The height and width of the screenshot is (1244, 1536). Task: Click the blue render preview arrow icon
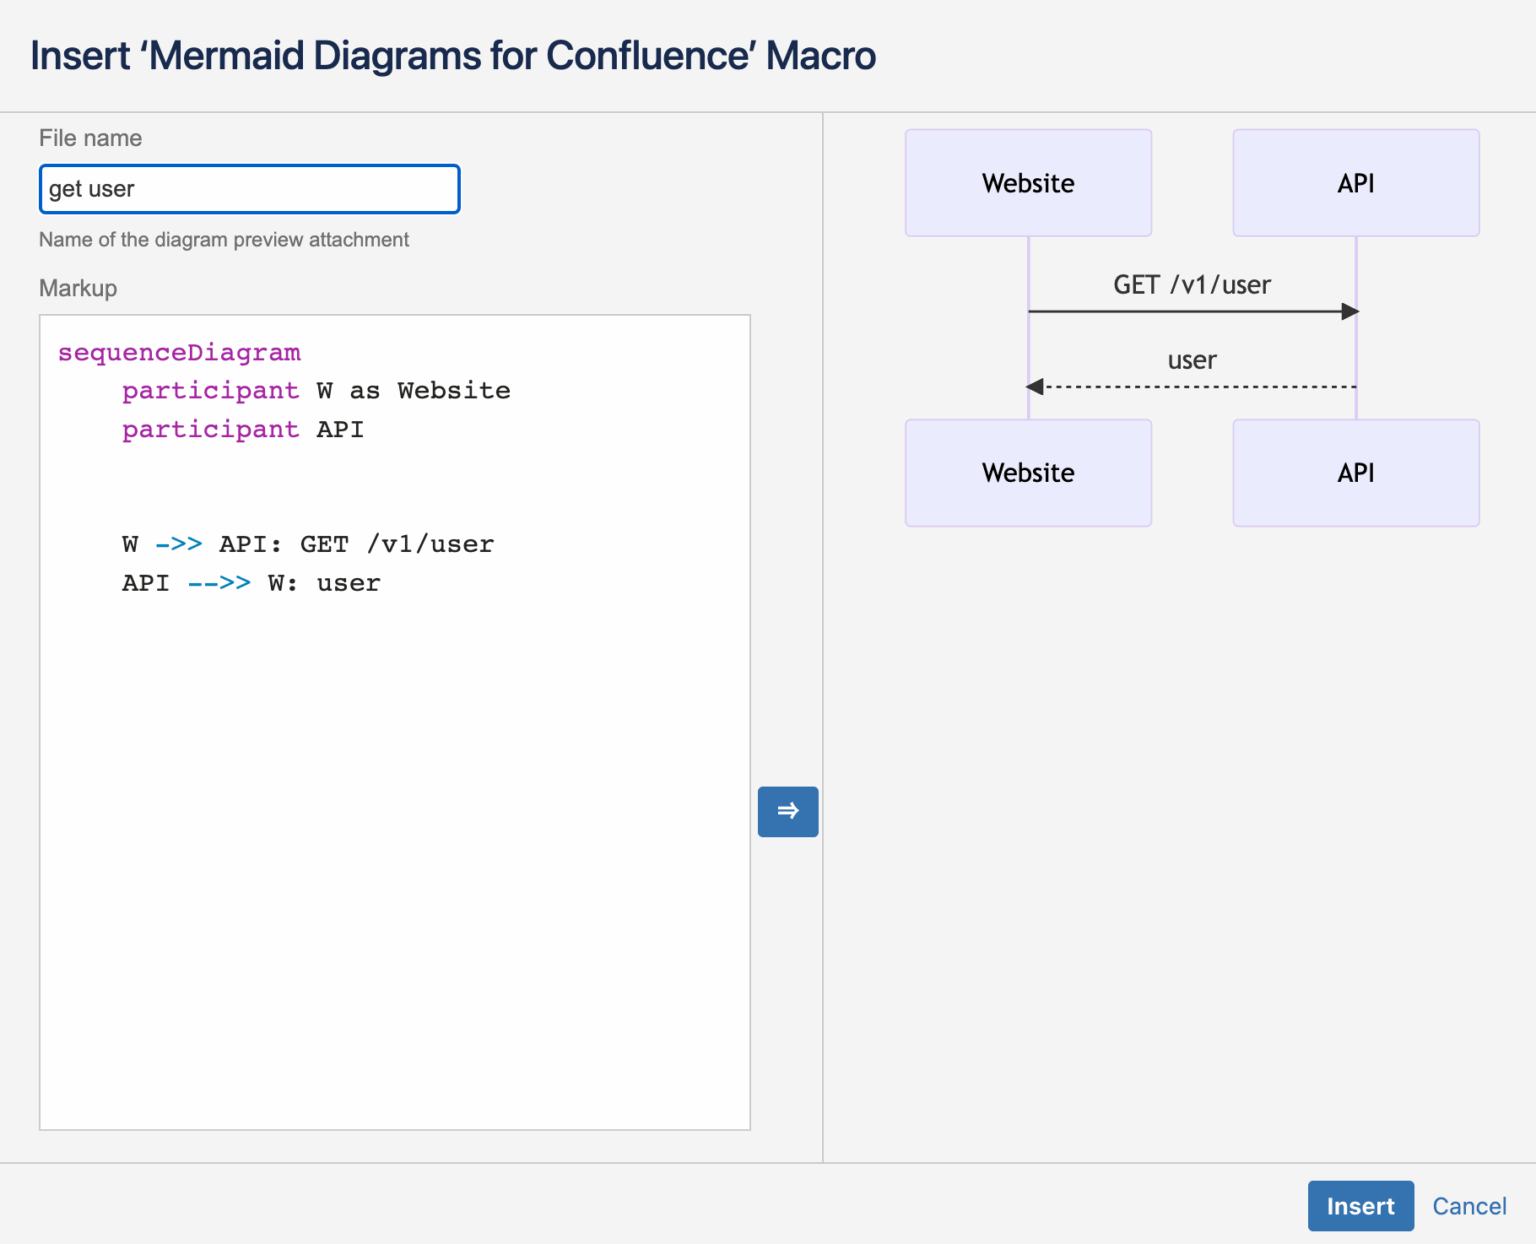pos(787,811)
